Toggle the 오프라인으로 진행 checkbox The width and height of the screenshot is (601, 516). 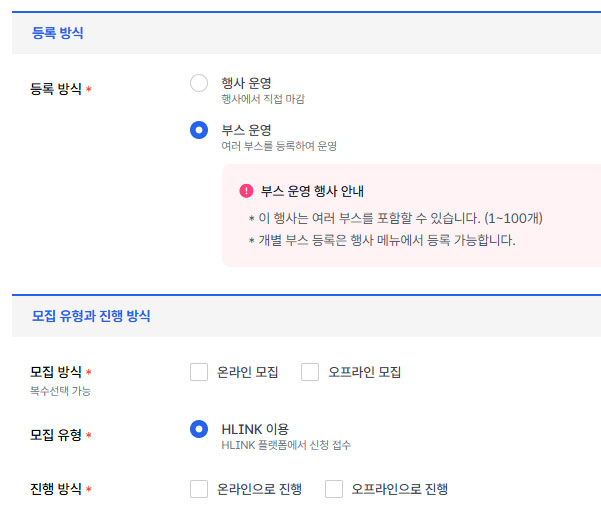[x=334, y=489]
